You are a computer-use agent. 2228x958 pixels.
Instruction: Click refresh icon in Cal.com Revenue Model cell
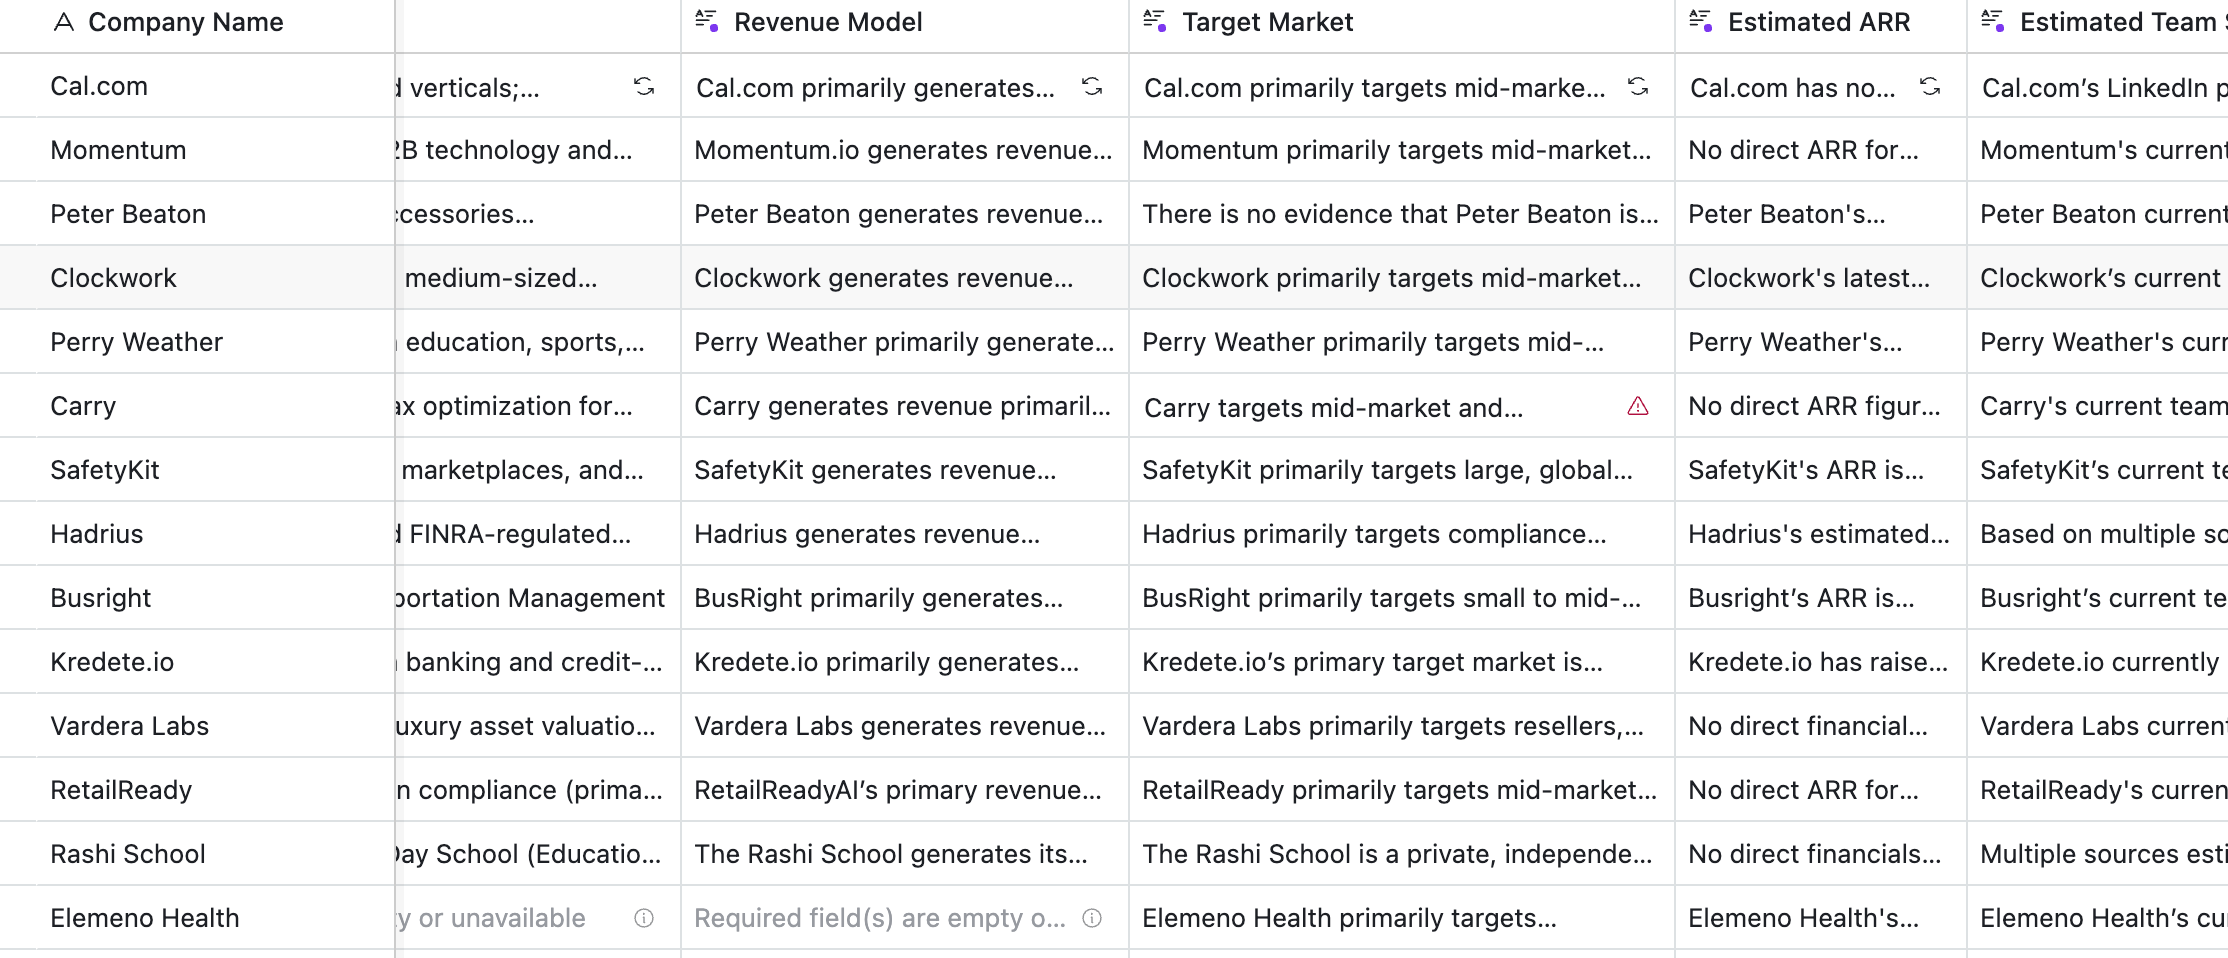(x=1092, y=87)
